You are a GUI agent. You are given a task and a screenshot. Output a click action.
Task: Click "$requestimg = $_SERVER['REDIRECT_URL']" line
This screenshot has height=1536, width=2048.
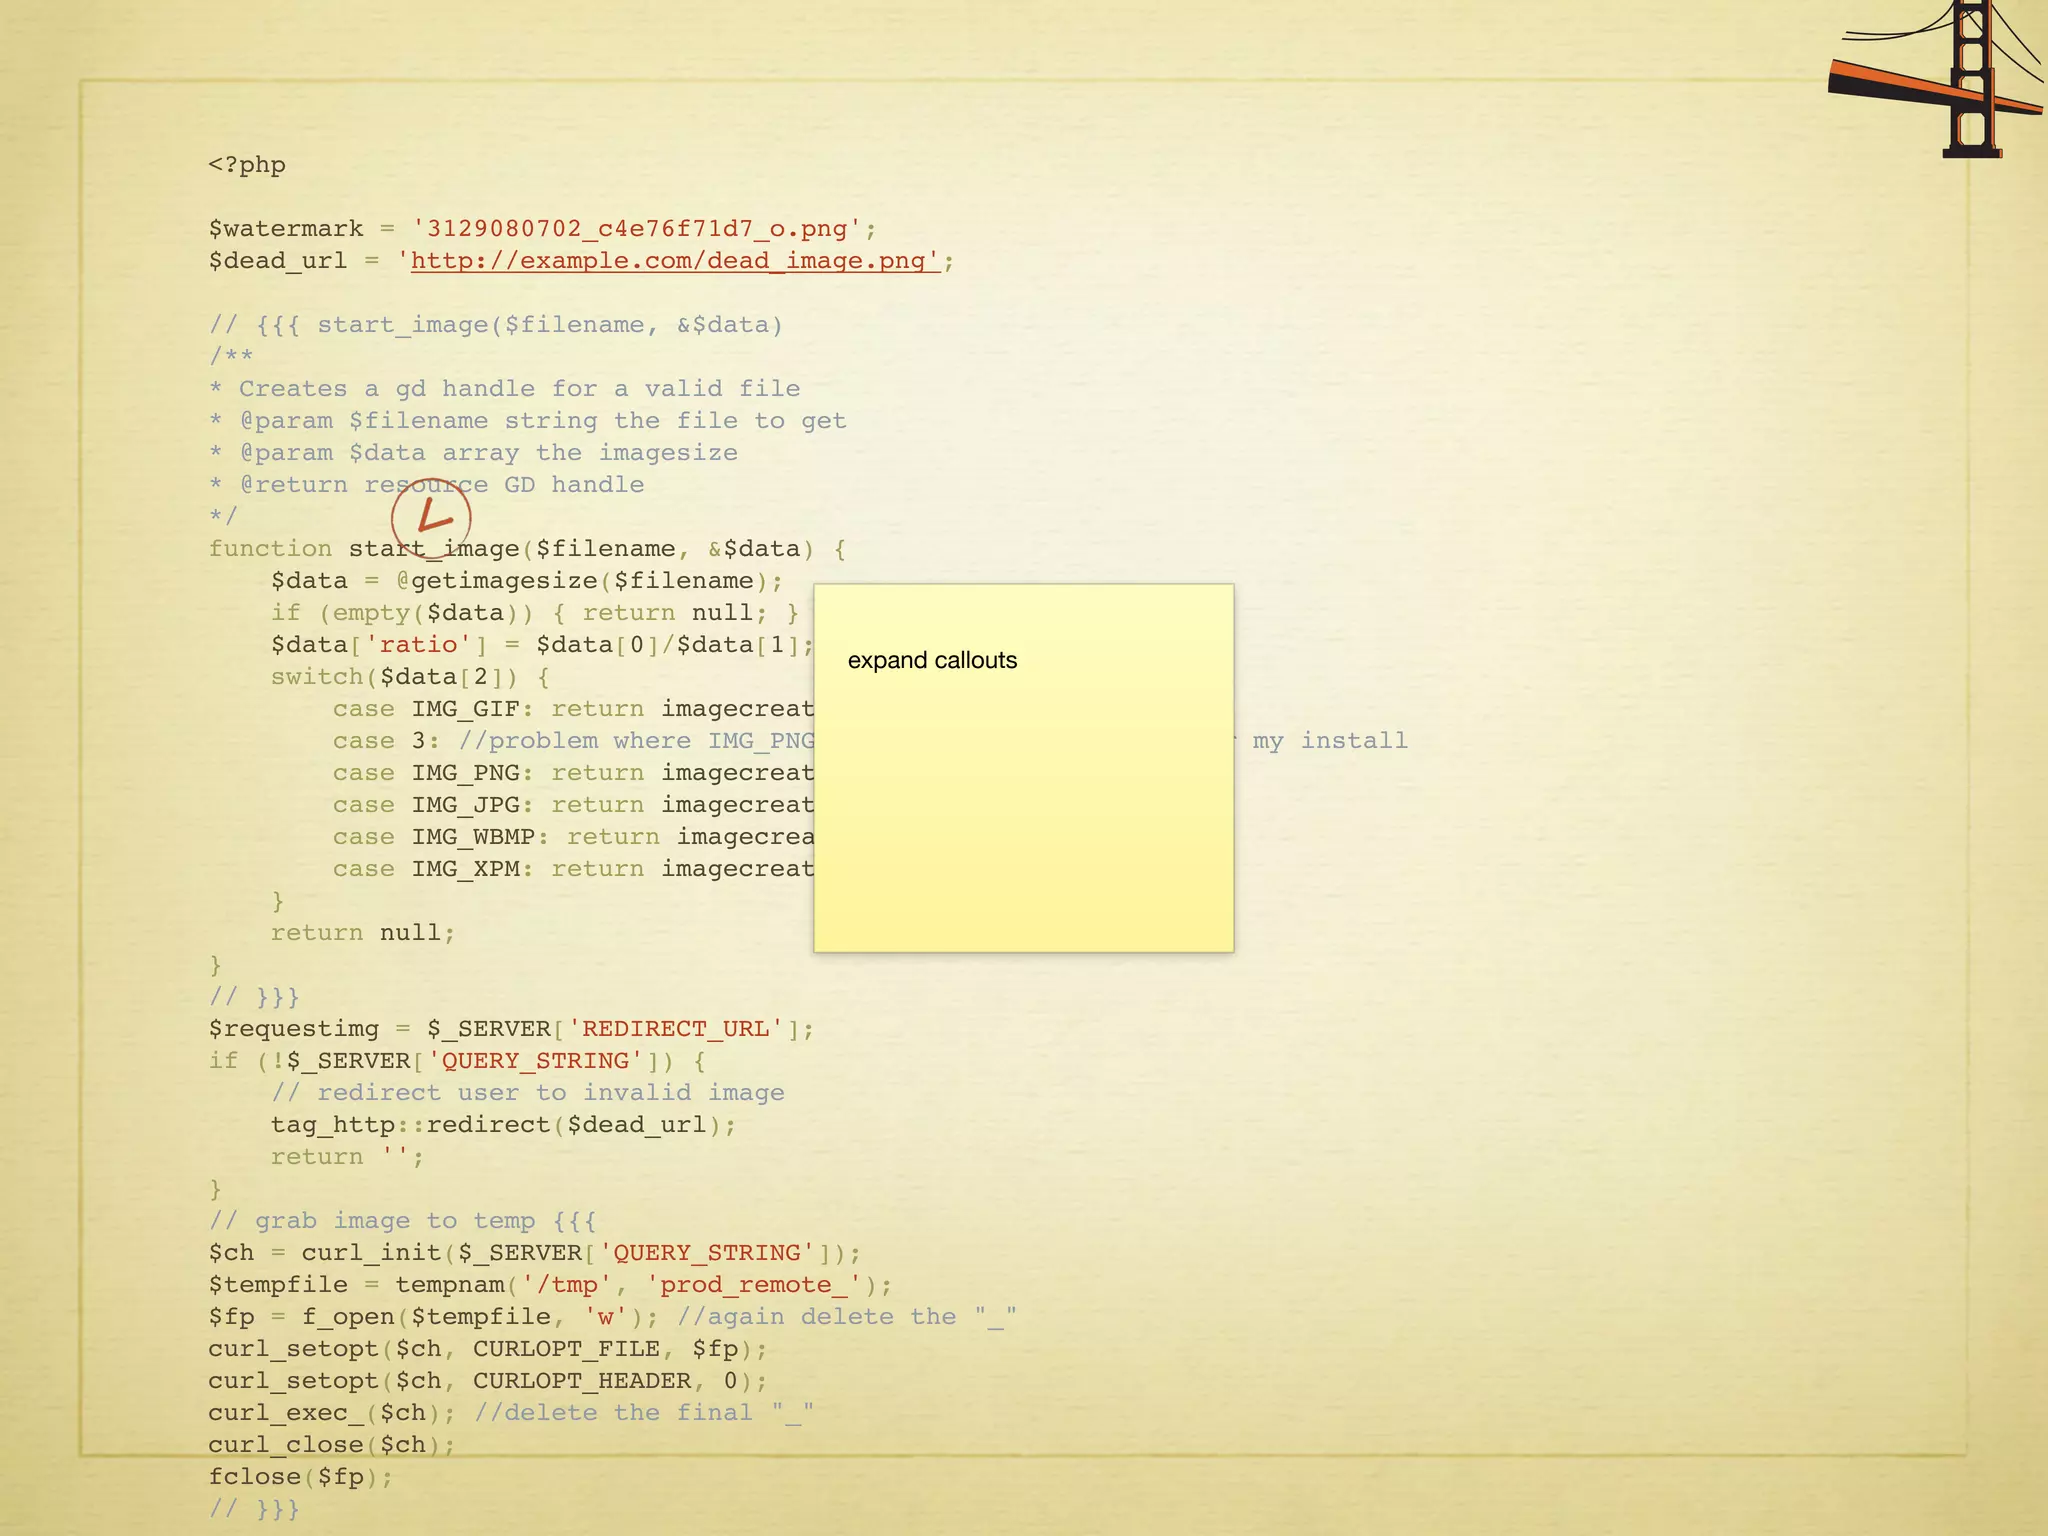tap(511, 1029)
